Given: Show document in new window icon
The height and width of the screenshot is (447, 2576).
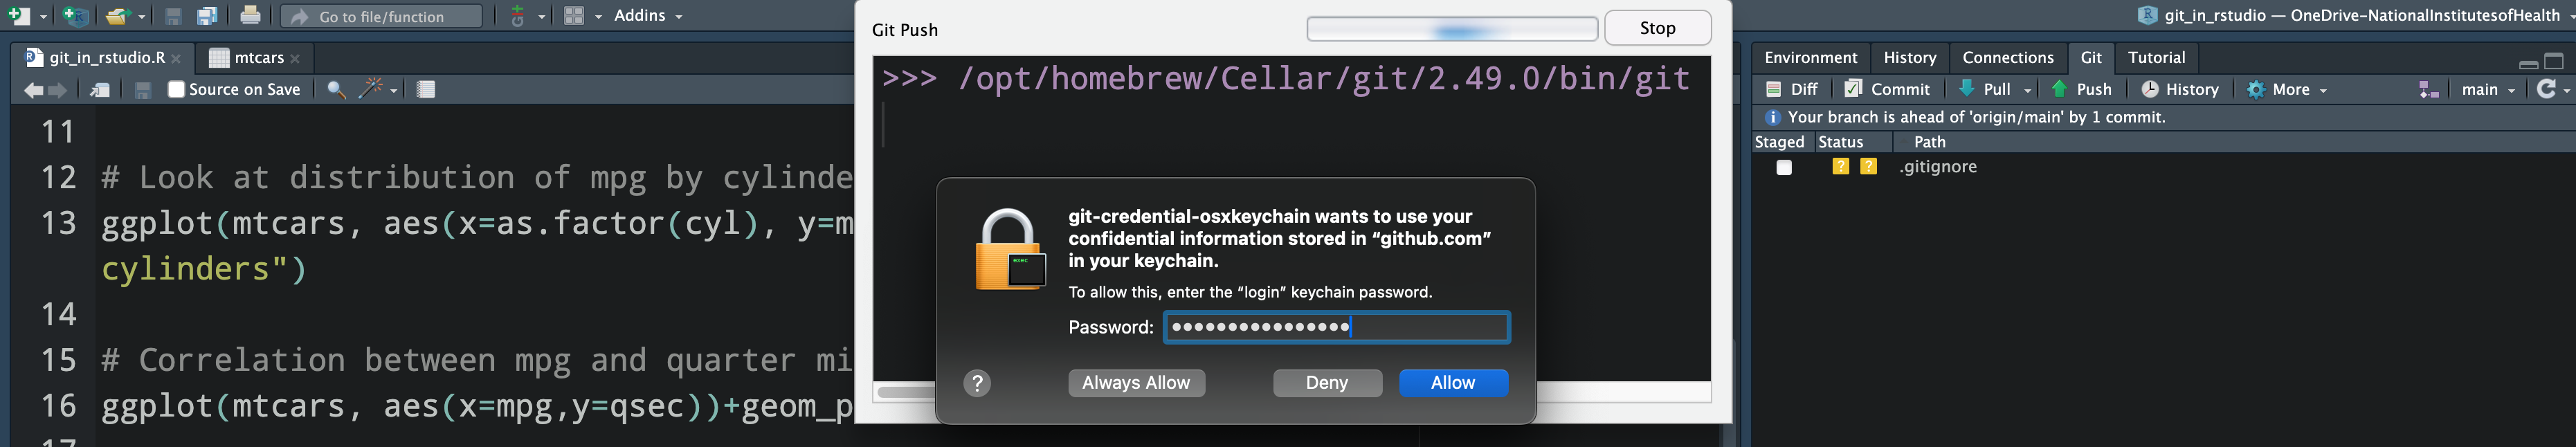Looking at the screenshot, I should [x=100, y=90].
